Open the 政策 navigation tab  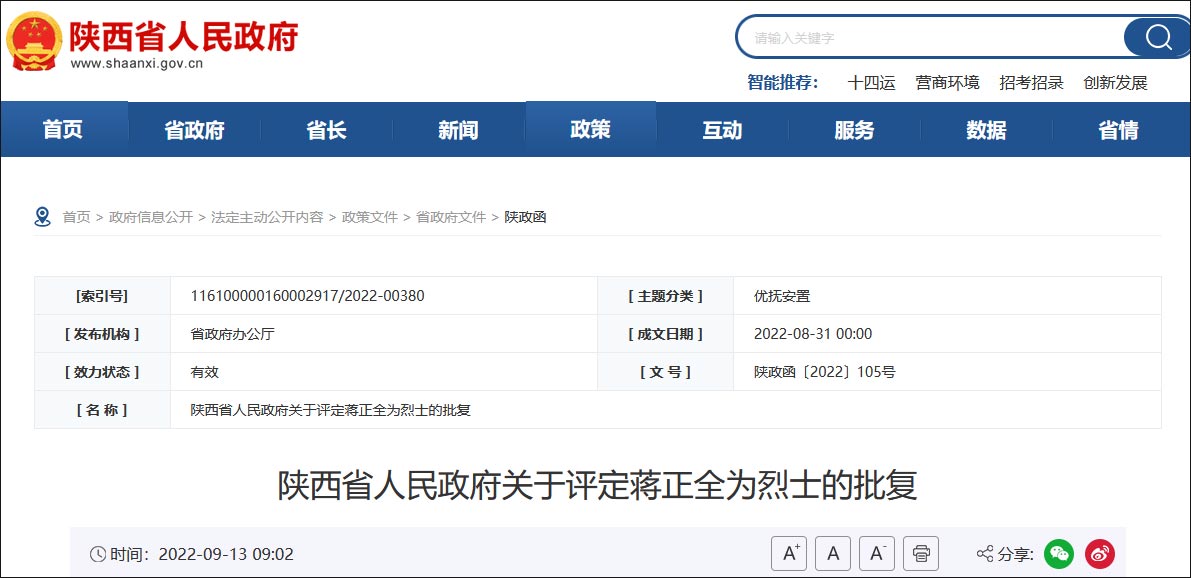pos(591,129)
